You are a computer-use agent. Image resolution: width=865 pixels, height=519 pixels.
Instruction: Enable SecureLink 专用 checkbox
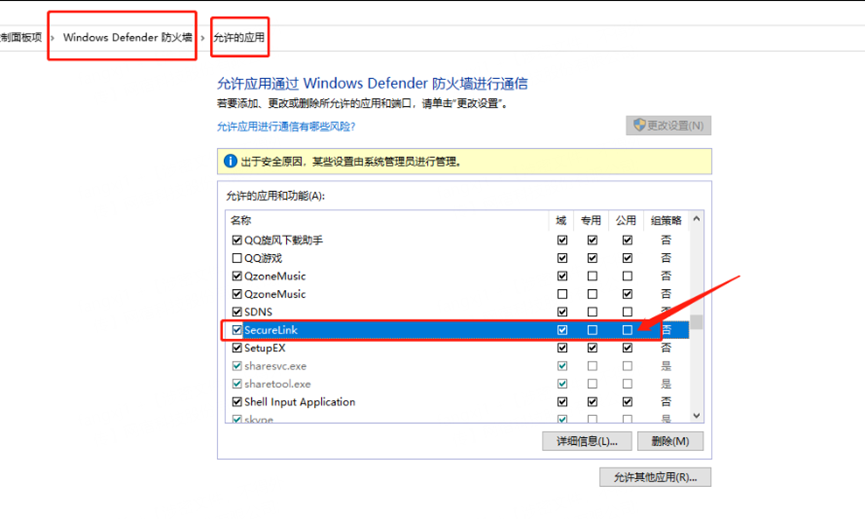tap(592, 330)
